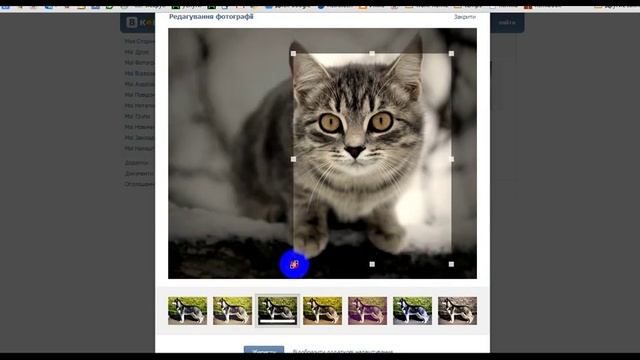Click the bottom-center crop handle

(x=372, y=264)
